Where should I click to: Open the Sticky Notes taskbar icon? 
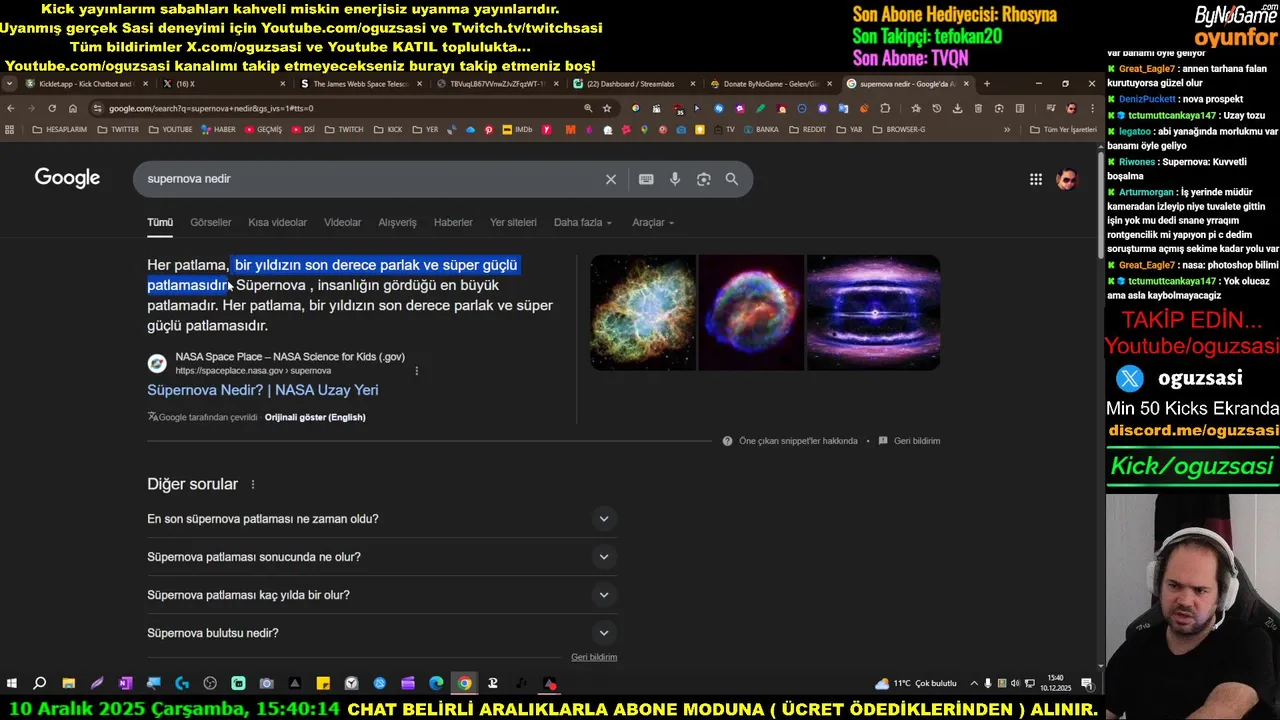(x=323, y=684)
